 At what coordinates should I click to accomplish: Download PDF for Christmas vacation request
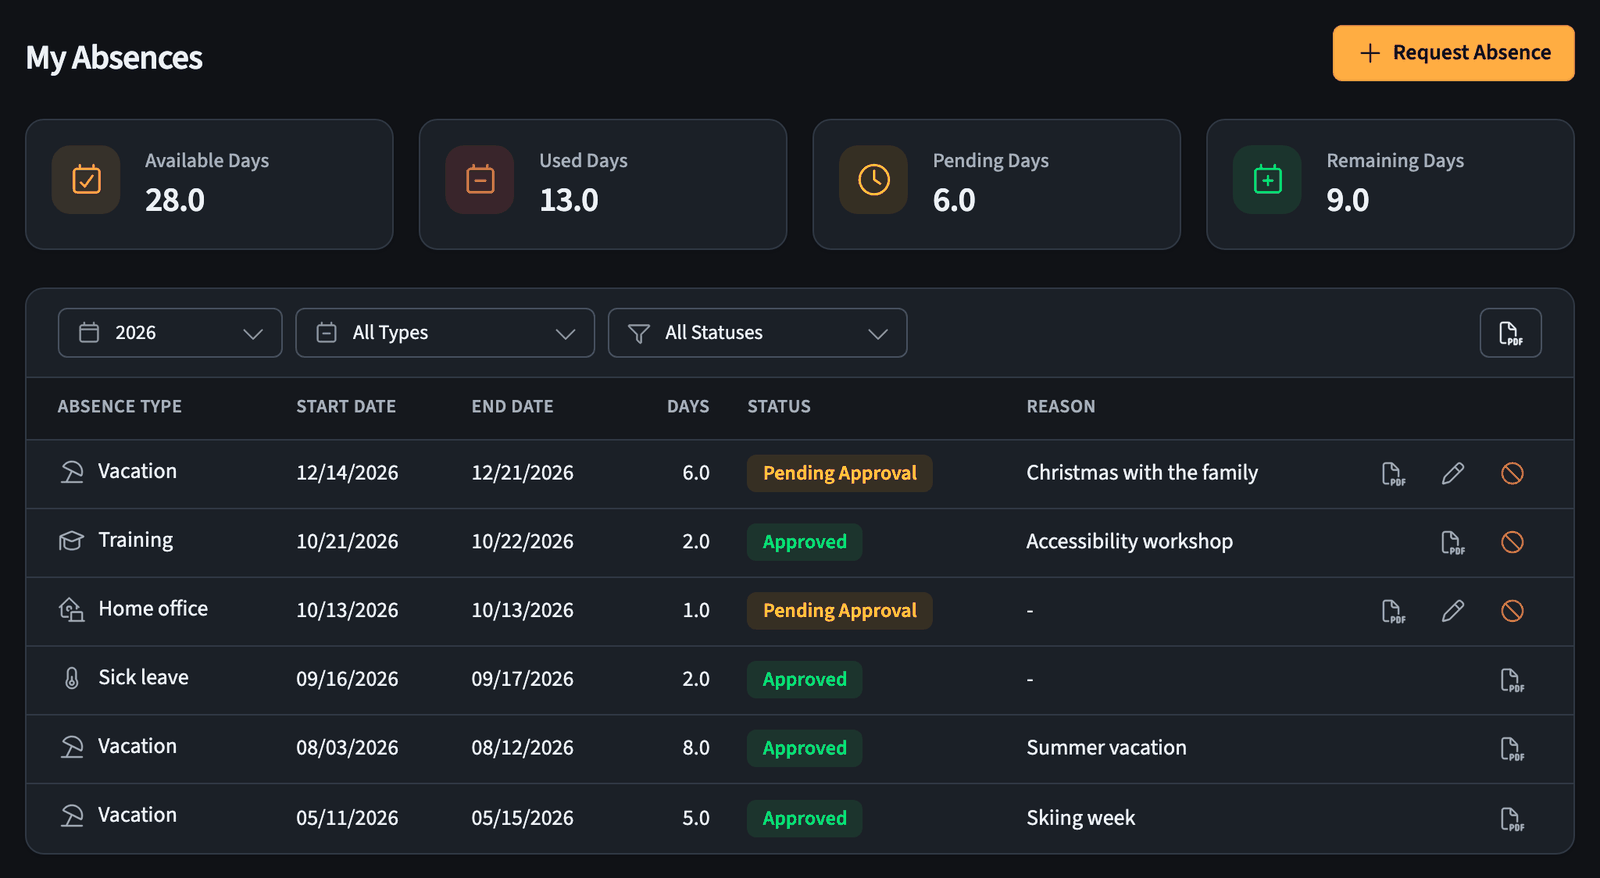(1393, 473)
